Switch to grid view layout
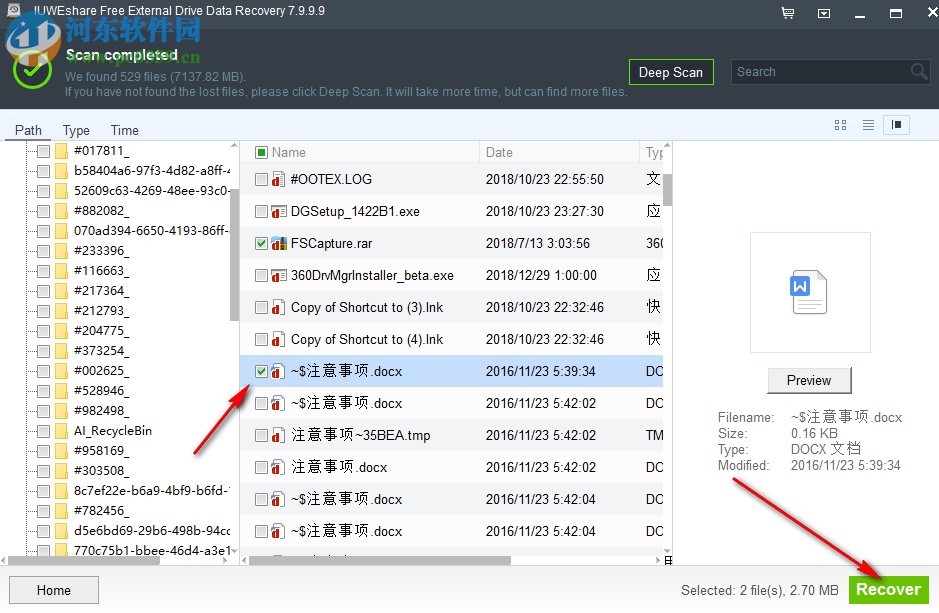This screenshot has width=939, height=613. [x=840, y=125]
